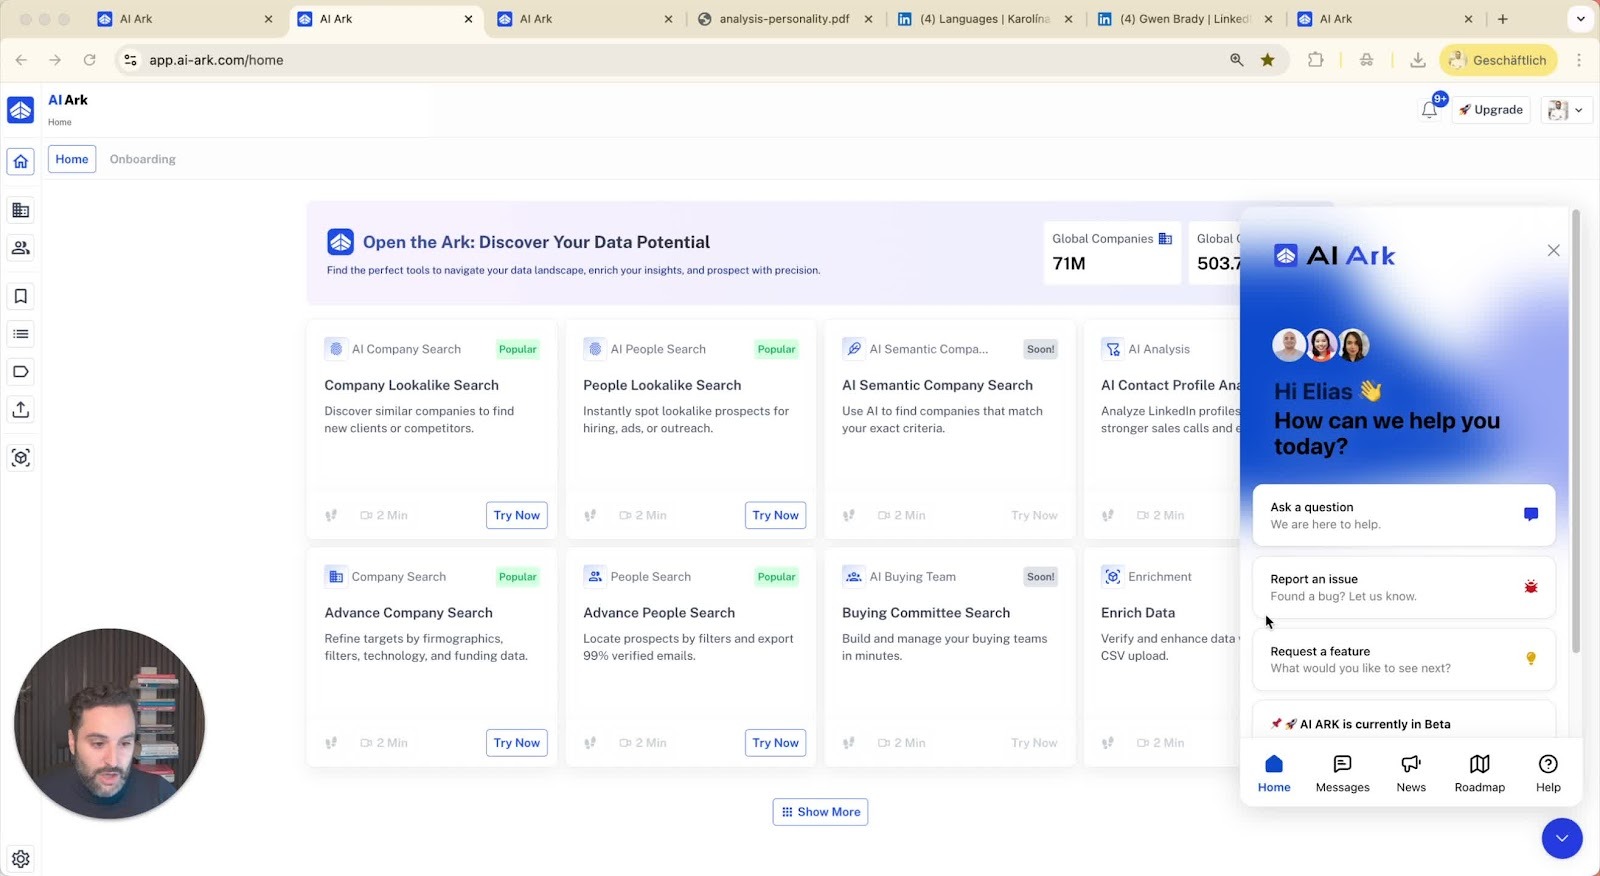Open the page zoom magnifier in the address bar

point(1237,60)
